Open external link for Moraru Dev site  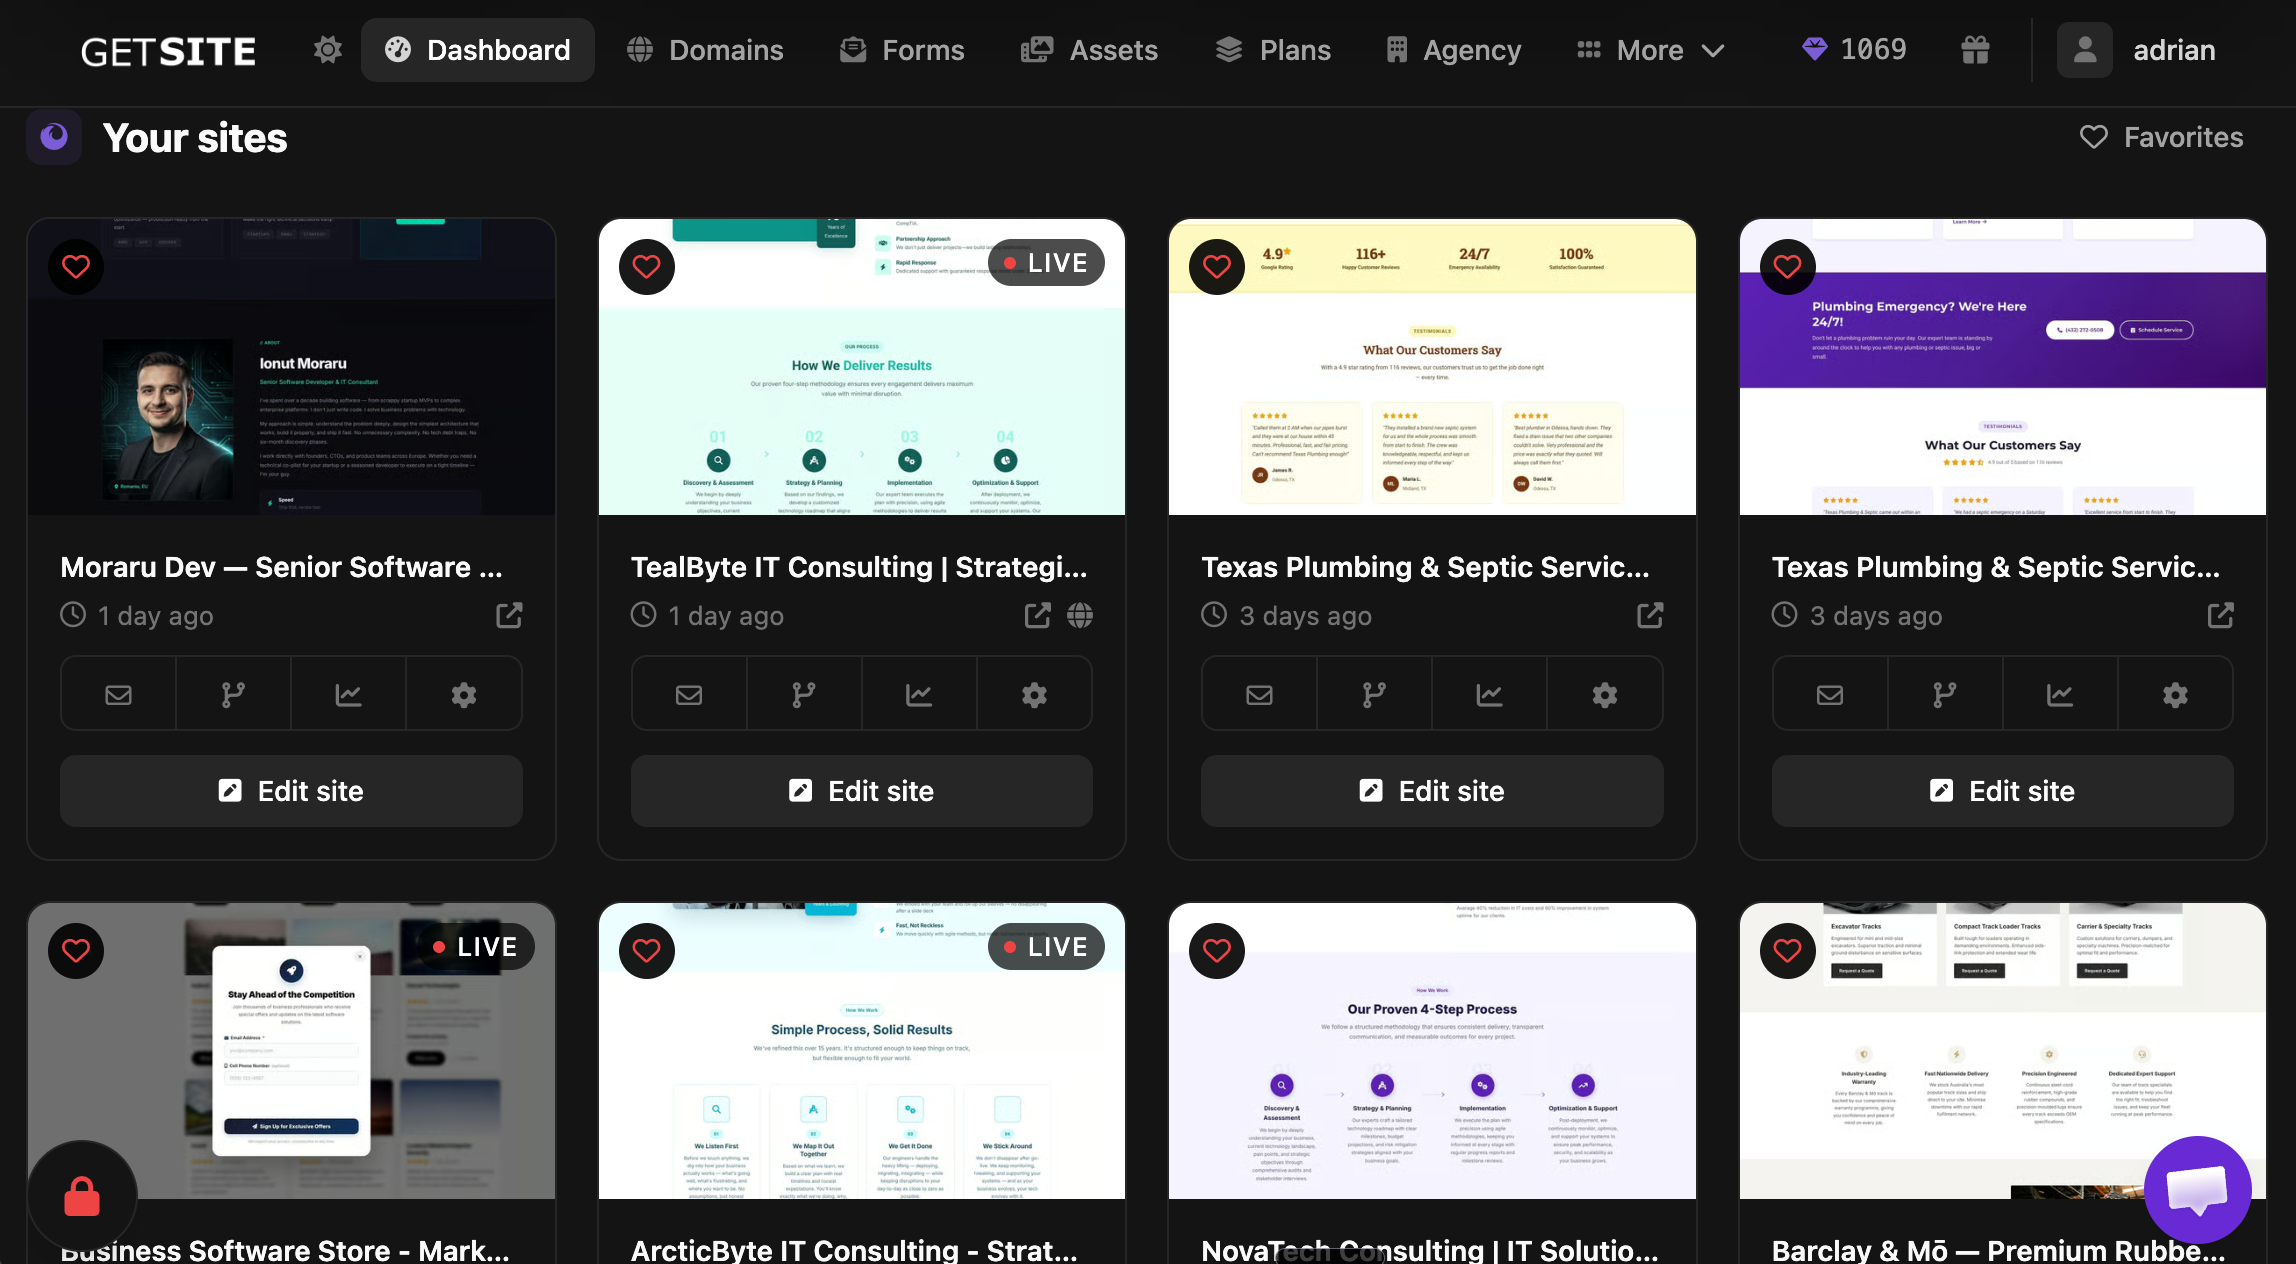pos(509,615)
